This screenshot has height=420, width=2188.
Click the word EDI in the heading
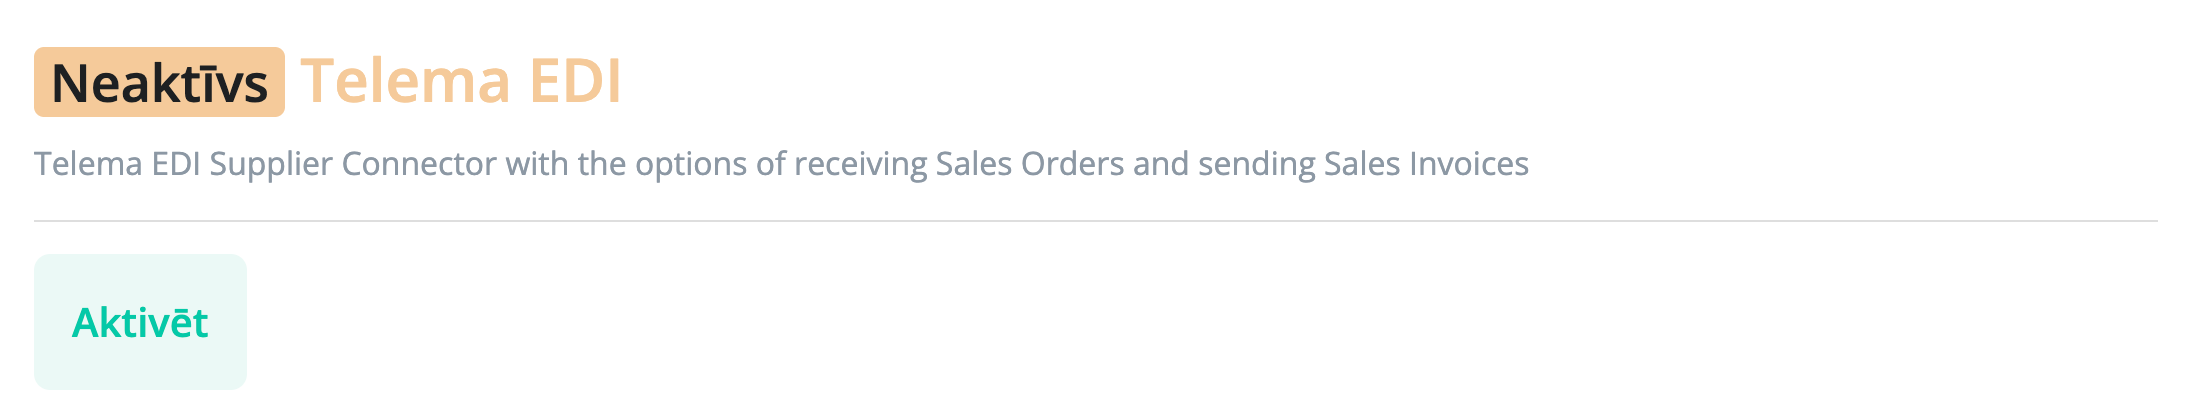tap(575, 81)
